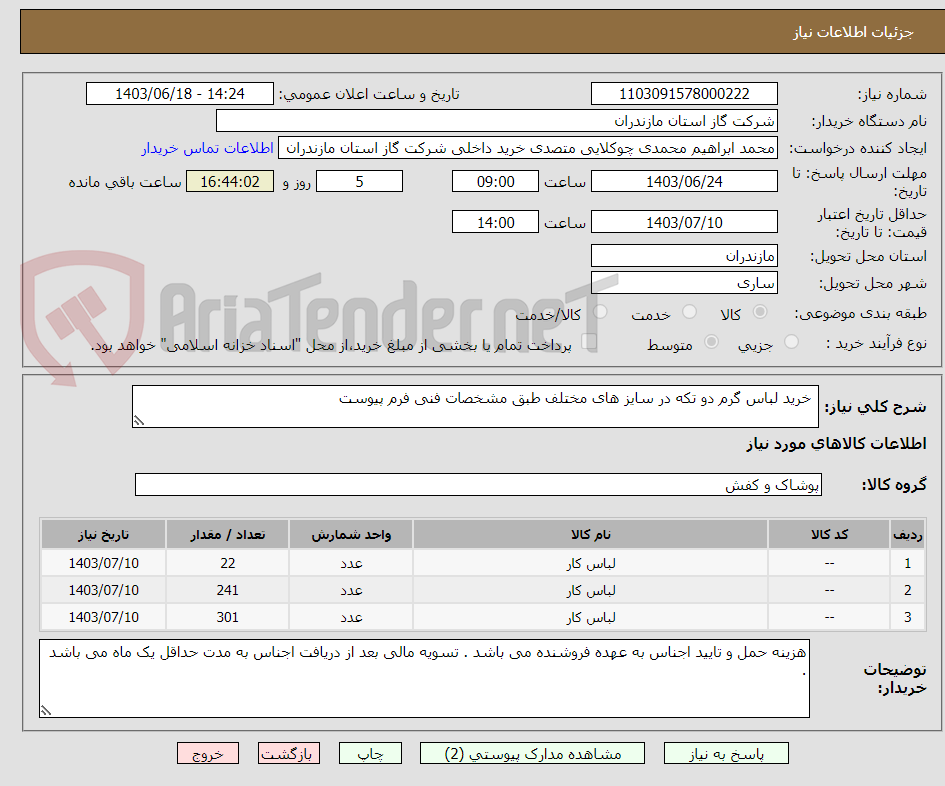Click the date cell in row 1
Screen dimensions: 945x786
coord(104,564)
